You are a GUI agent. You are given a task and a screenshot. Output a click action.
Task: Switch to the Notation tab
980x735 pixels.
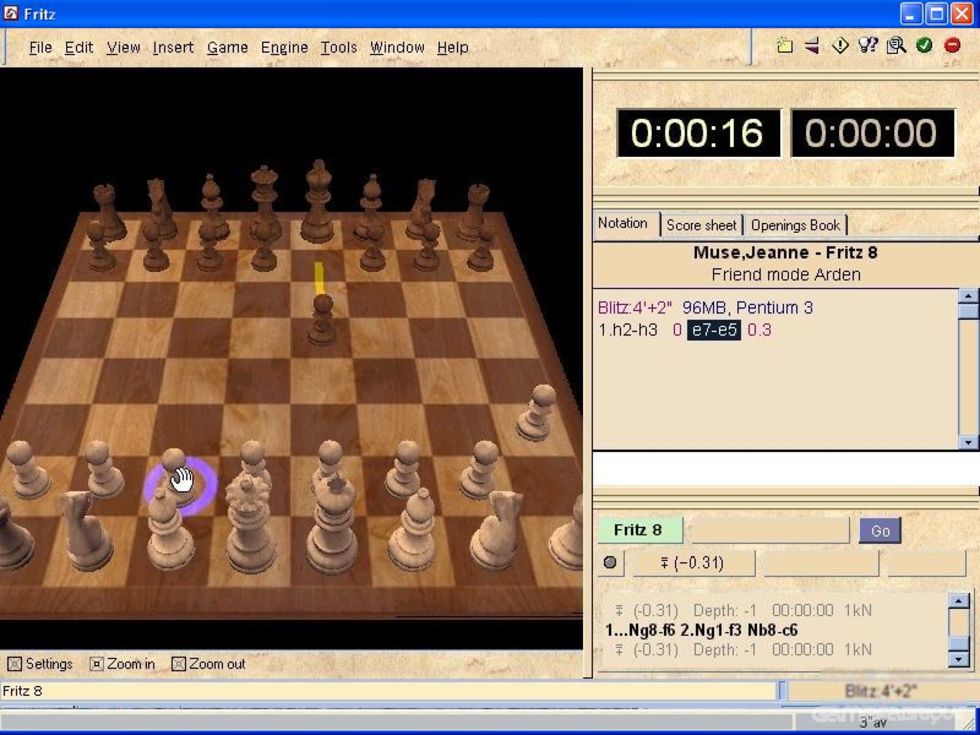click(x=623, y=223)
